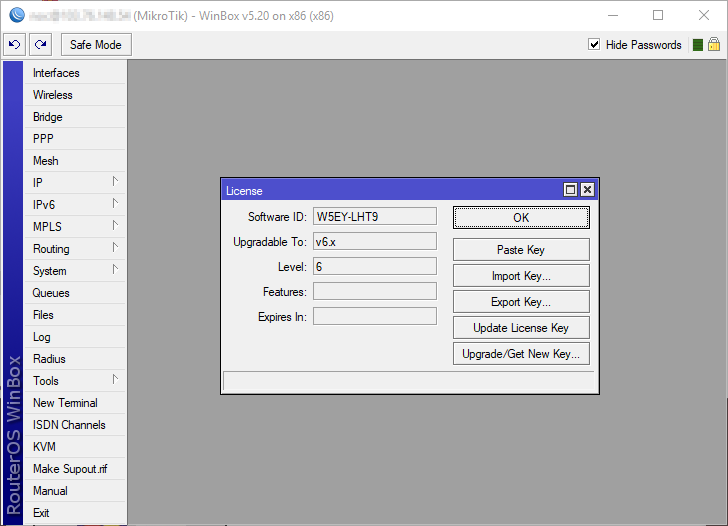This screenshot has width=728, height=526.
Task: Open the Log menu
Action: [75, 337]
